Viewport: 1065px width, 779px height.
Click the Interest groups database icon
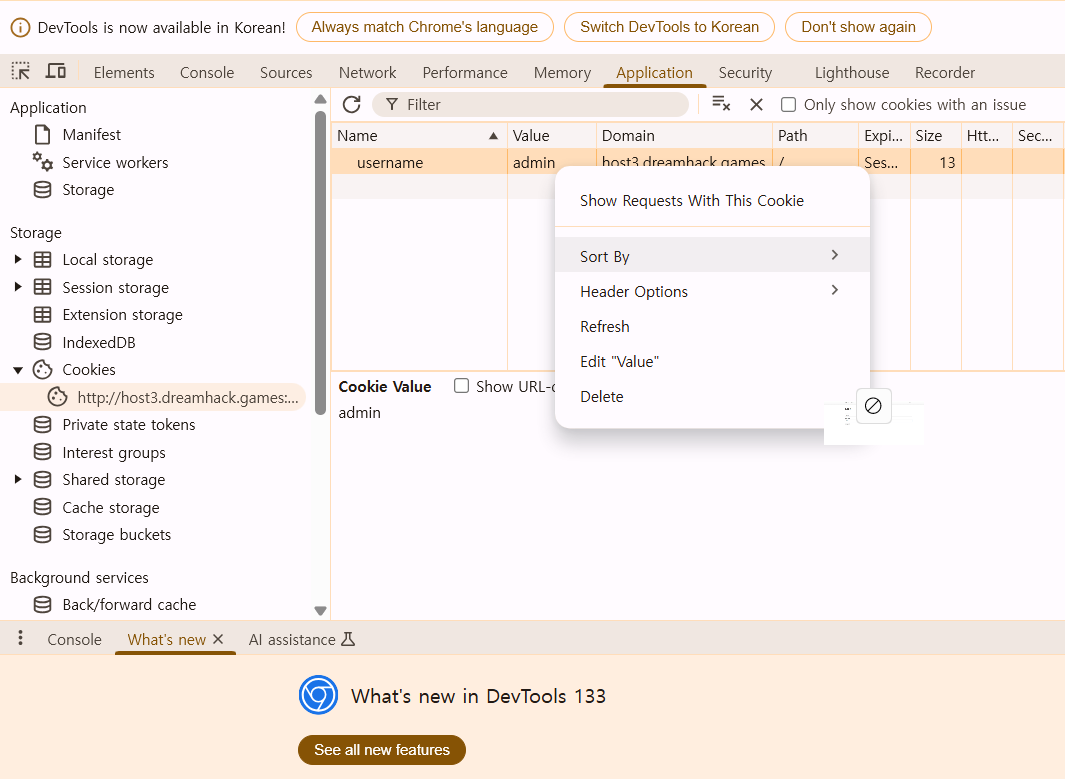42,452
